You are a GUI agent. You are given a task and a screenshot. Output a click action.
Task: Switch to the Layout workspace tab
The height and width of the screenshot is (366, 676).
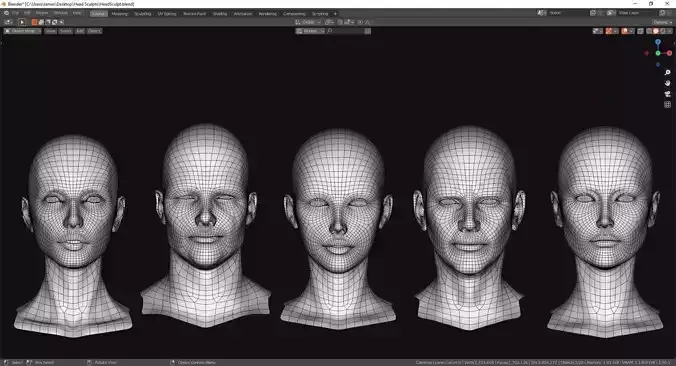(99, 13)
